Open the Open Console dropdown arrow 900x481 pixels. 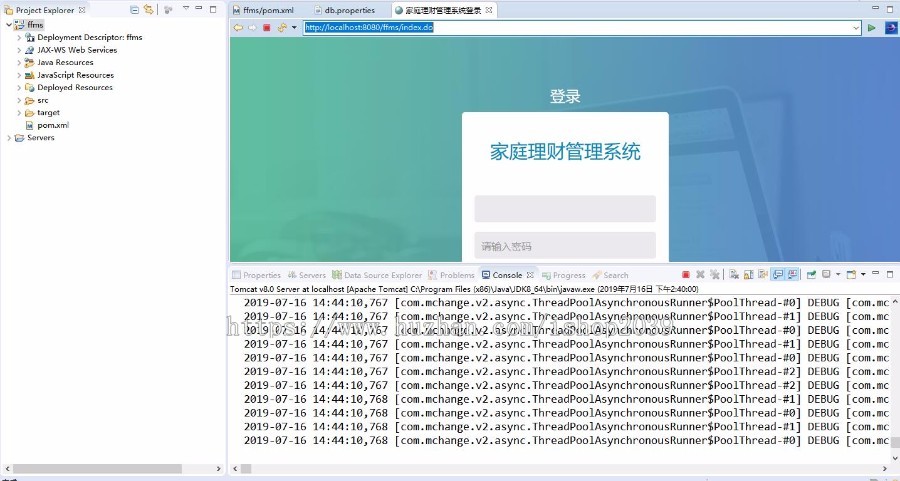[863, 274]
